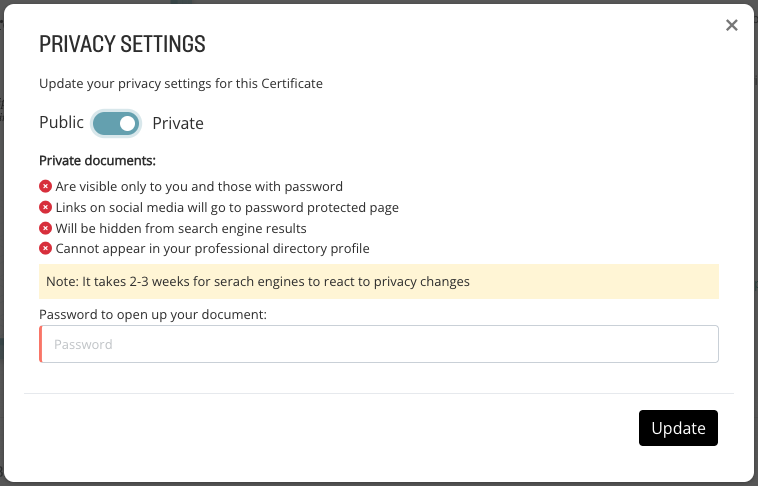Click the red X icon beside 'Are visible only to you'
758x486 pixels.
(45, 186)
